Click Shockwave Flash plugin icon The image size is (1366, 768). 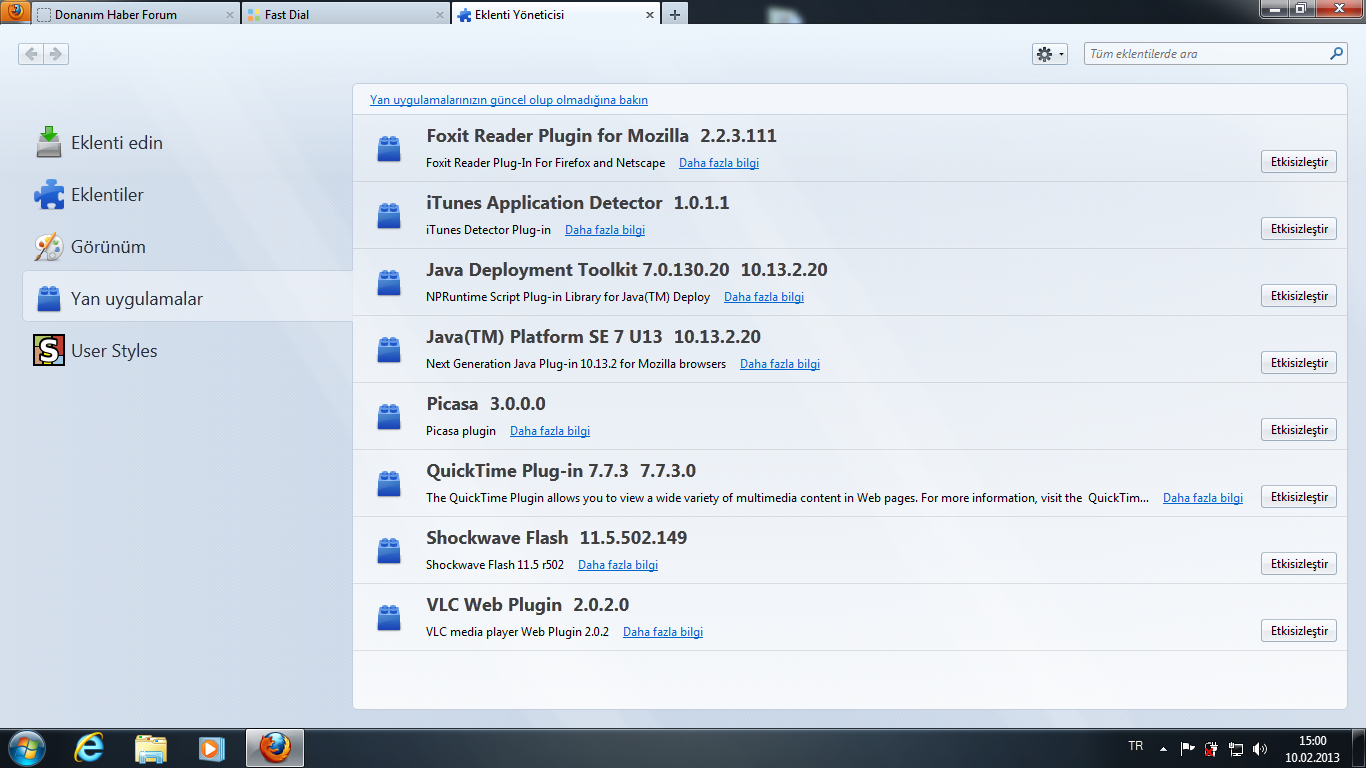point(389,550)
